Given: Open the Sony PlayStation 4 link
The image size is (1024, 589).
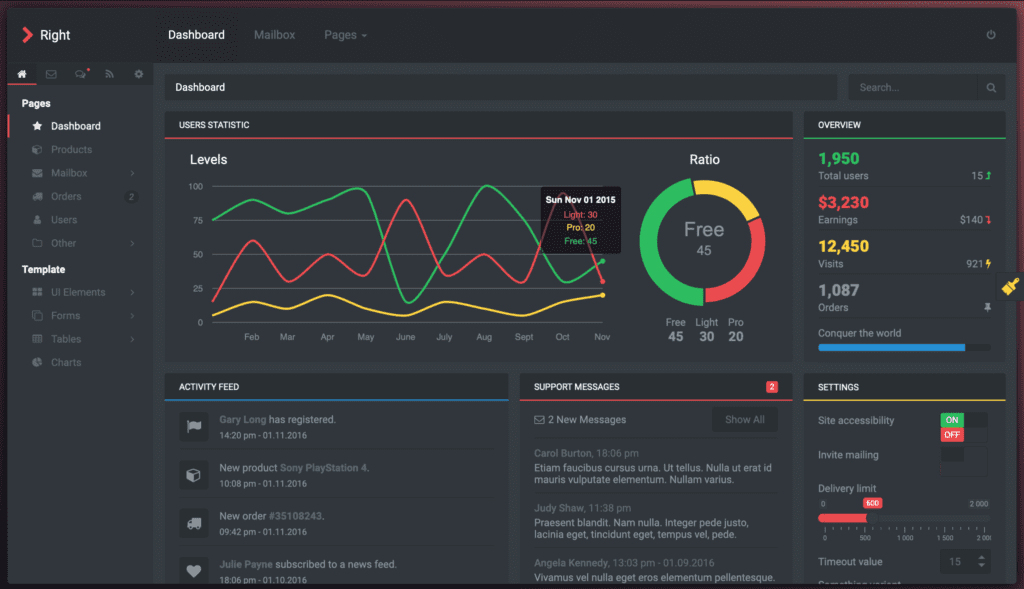Looking at the screenshot, I should pyautogui.click(x=323, y=468).
